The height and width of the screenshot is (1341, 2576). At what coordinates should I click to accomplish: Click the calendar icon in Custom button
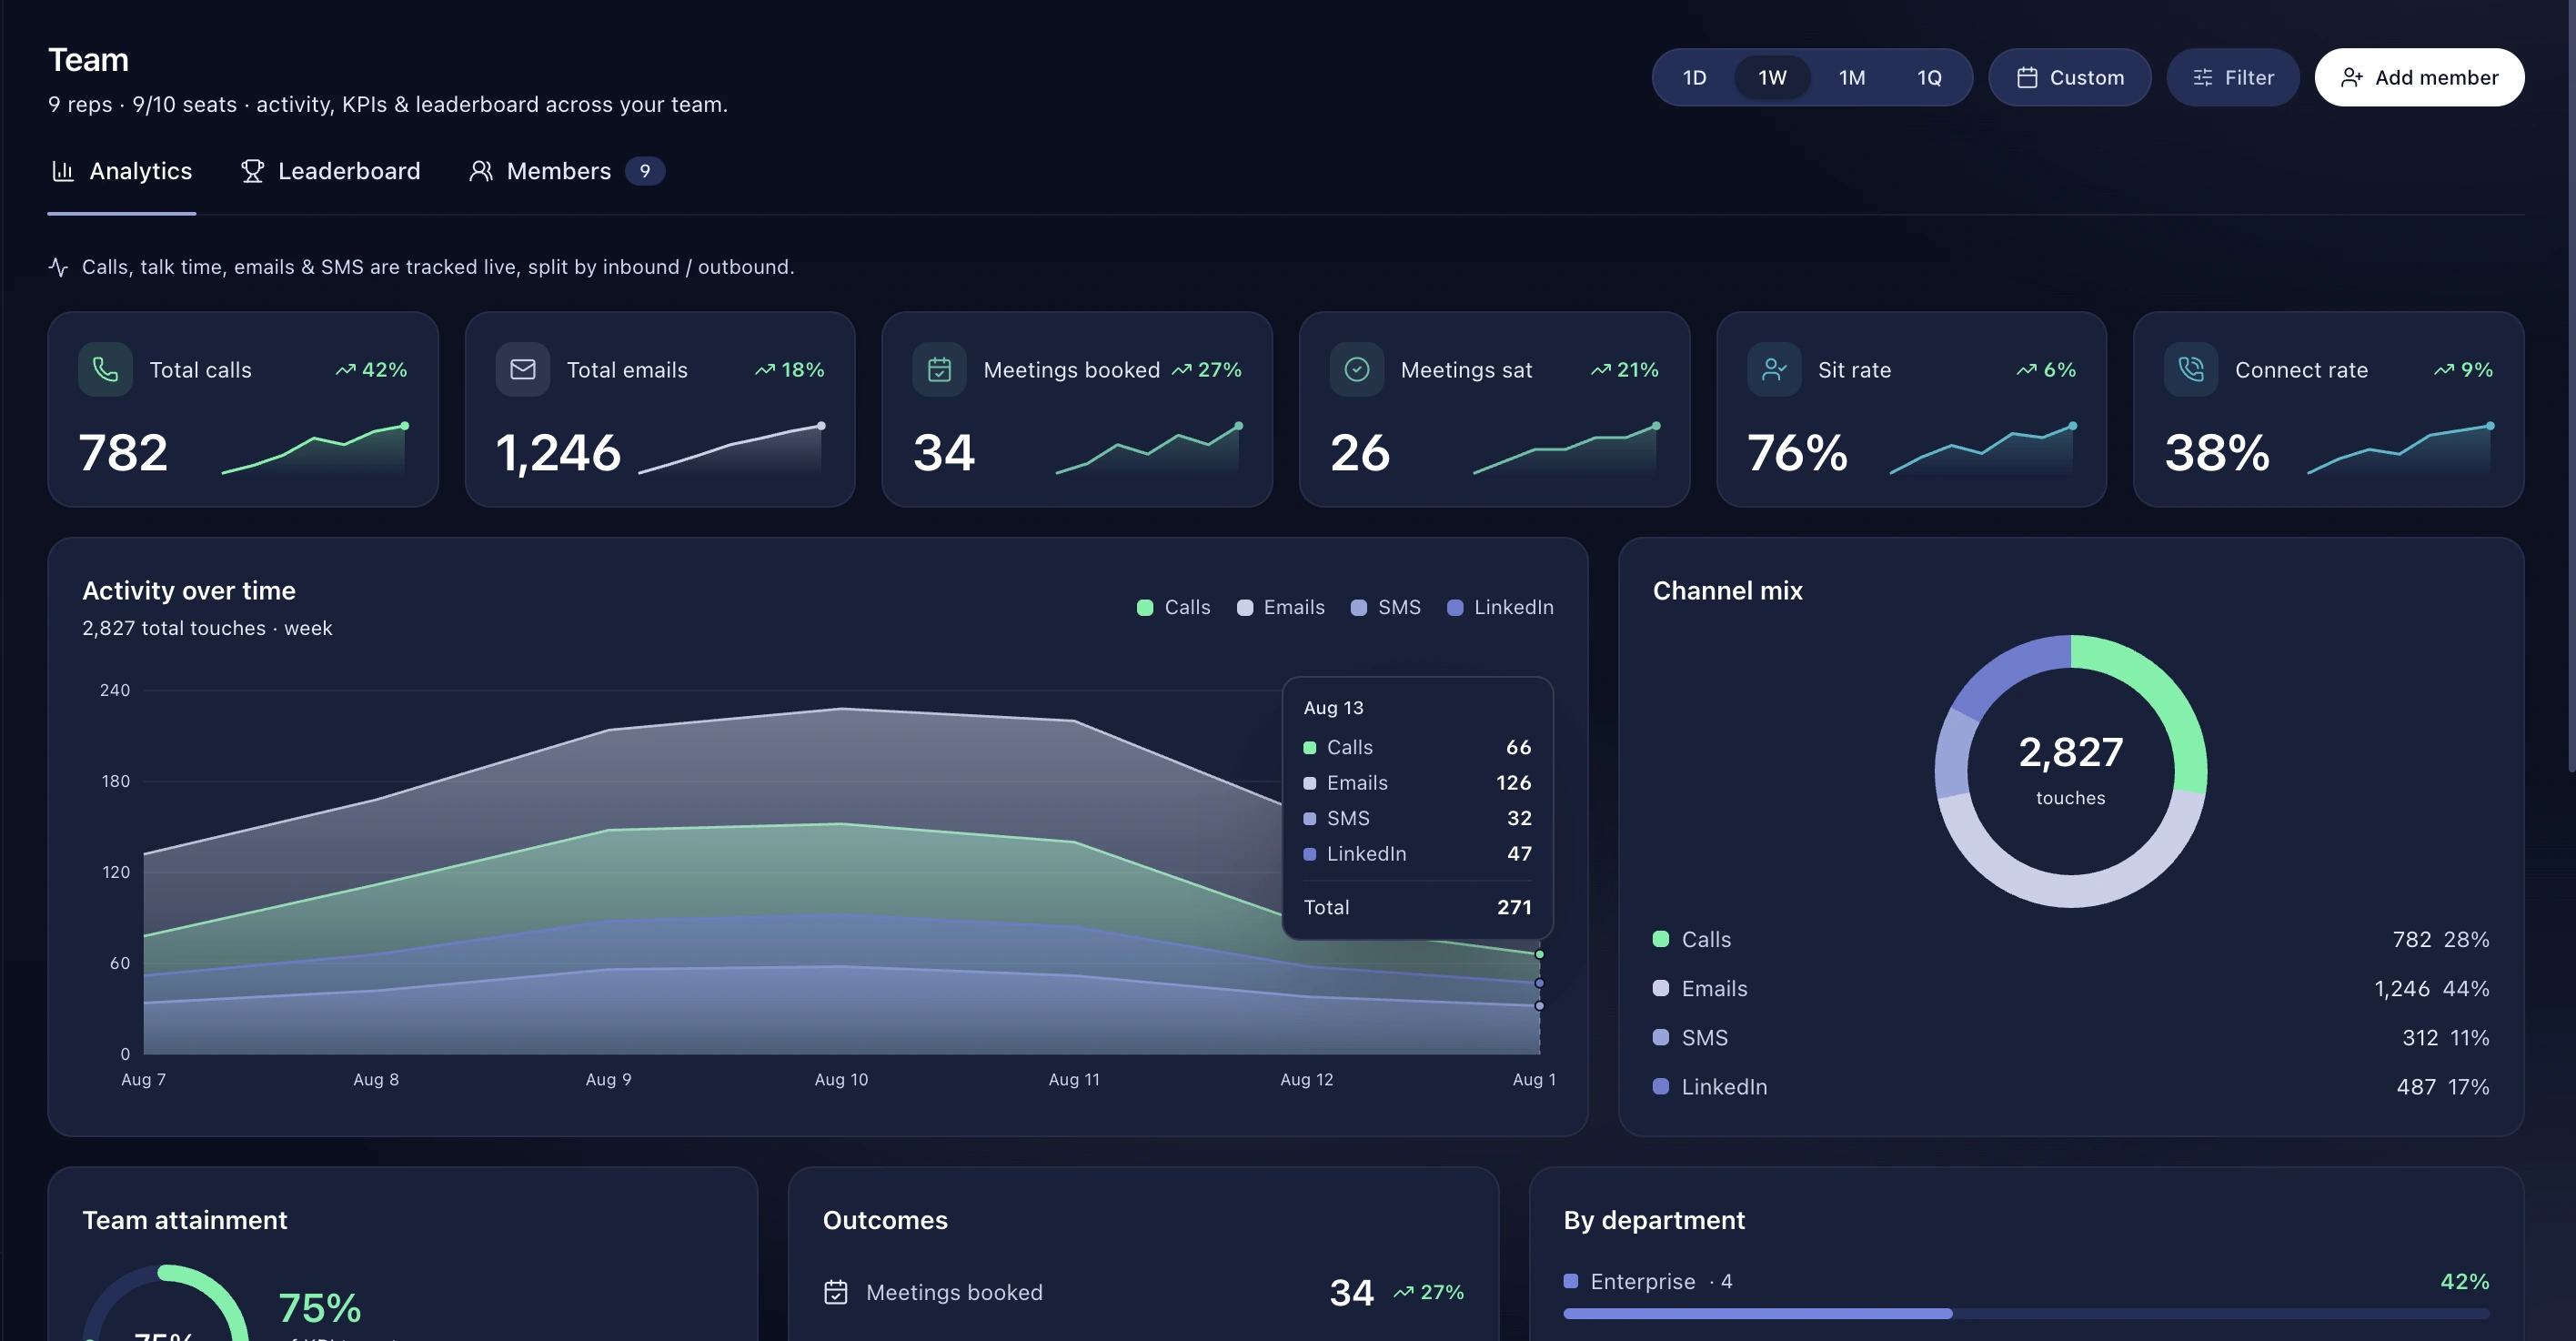[2027, 77]
